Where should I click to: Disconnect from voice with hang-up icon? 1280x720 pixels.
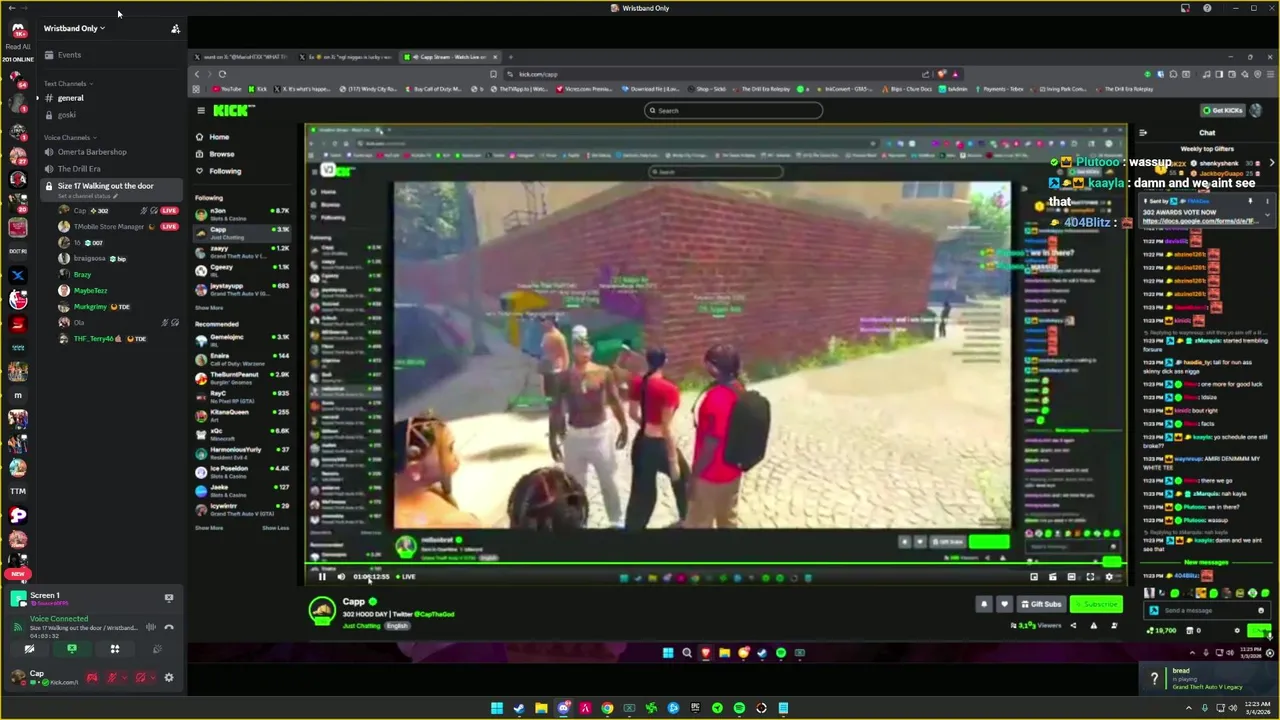tap(168, 627)
